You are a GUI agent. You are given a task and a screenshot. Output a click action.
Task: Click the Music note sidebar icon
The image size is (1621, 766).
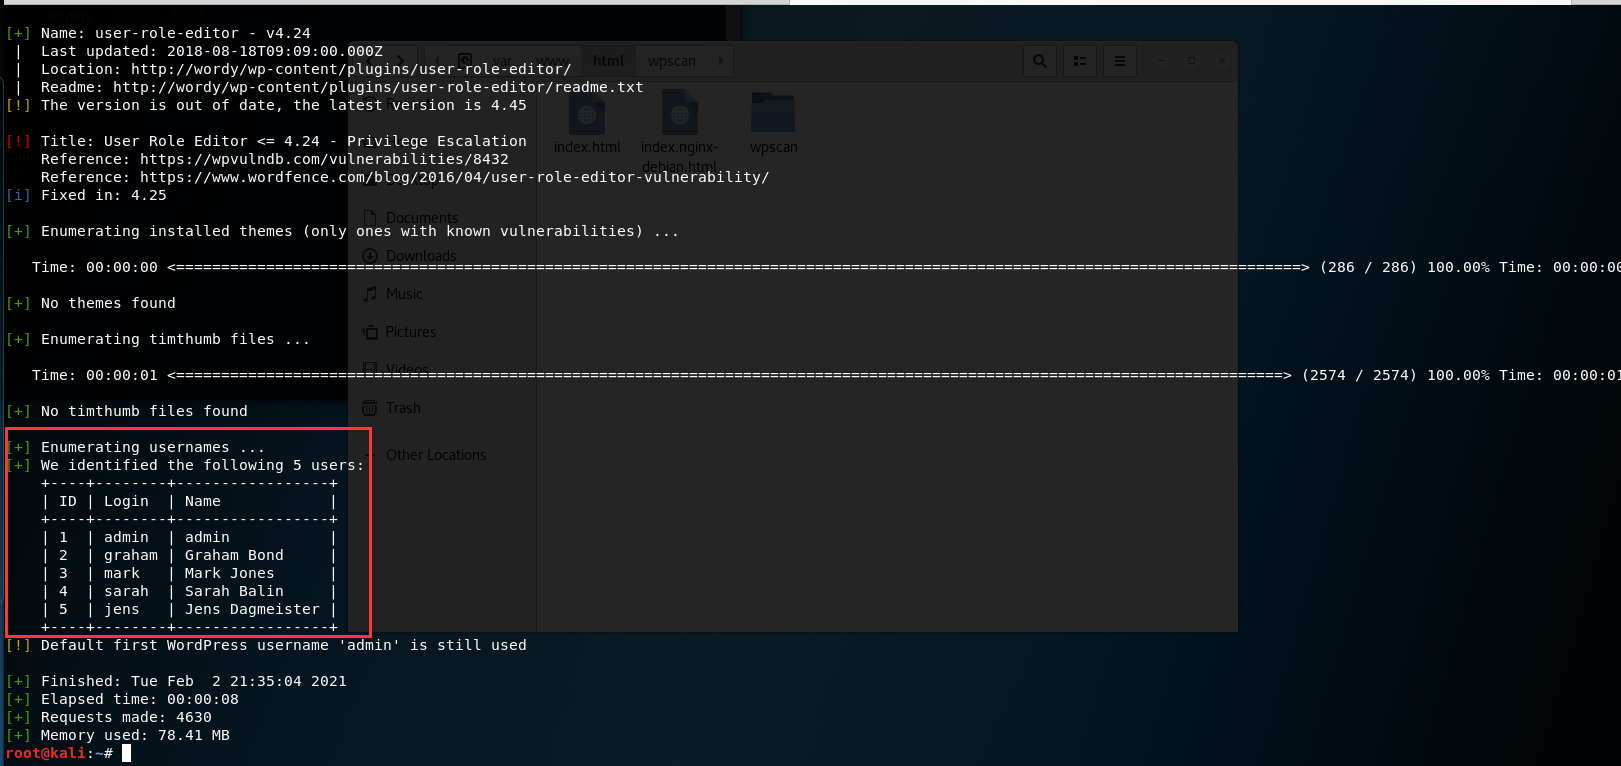371,294
